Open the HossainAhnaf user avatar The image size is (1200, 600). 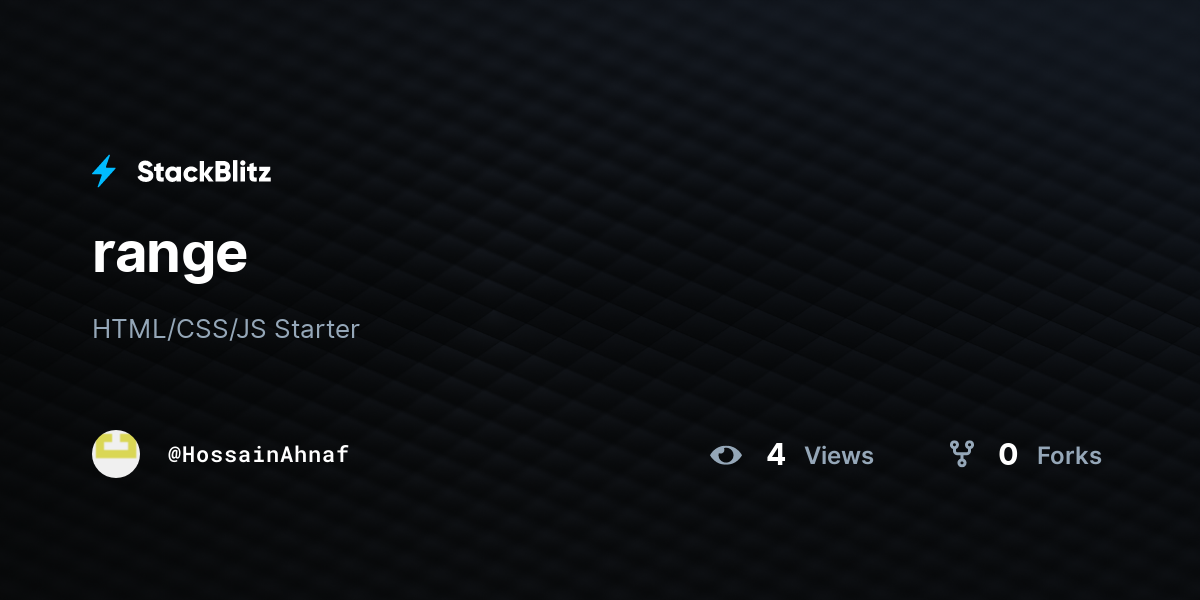click(116, 454)
